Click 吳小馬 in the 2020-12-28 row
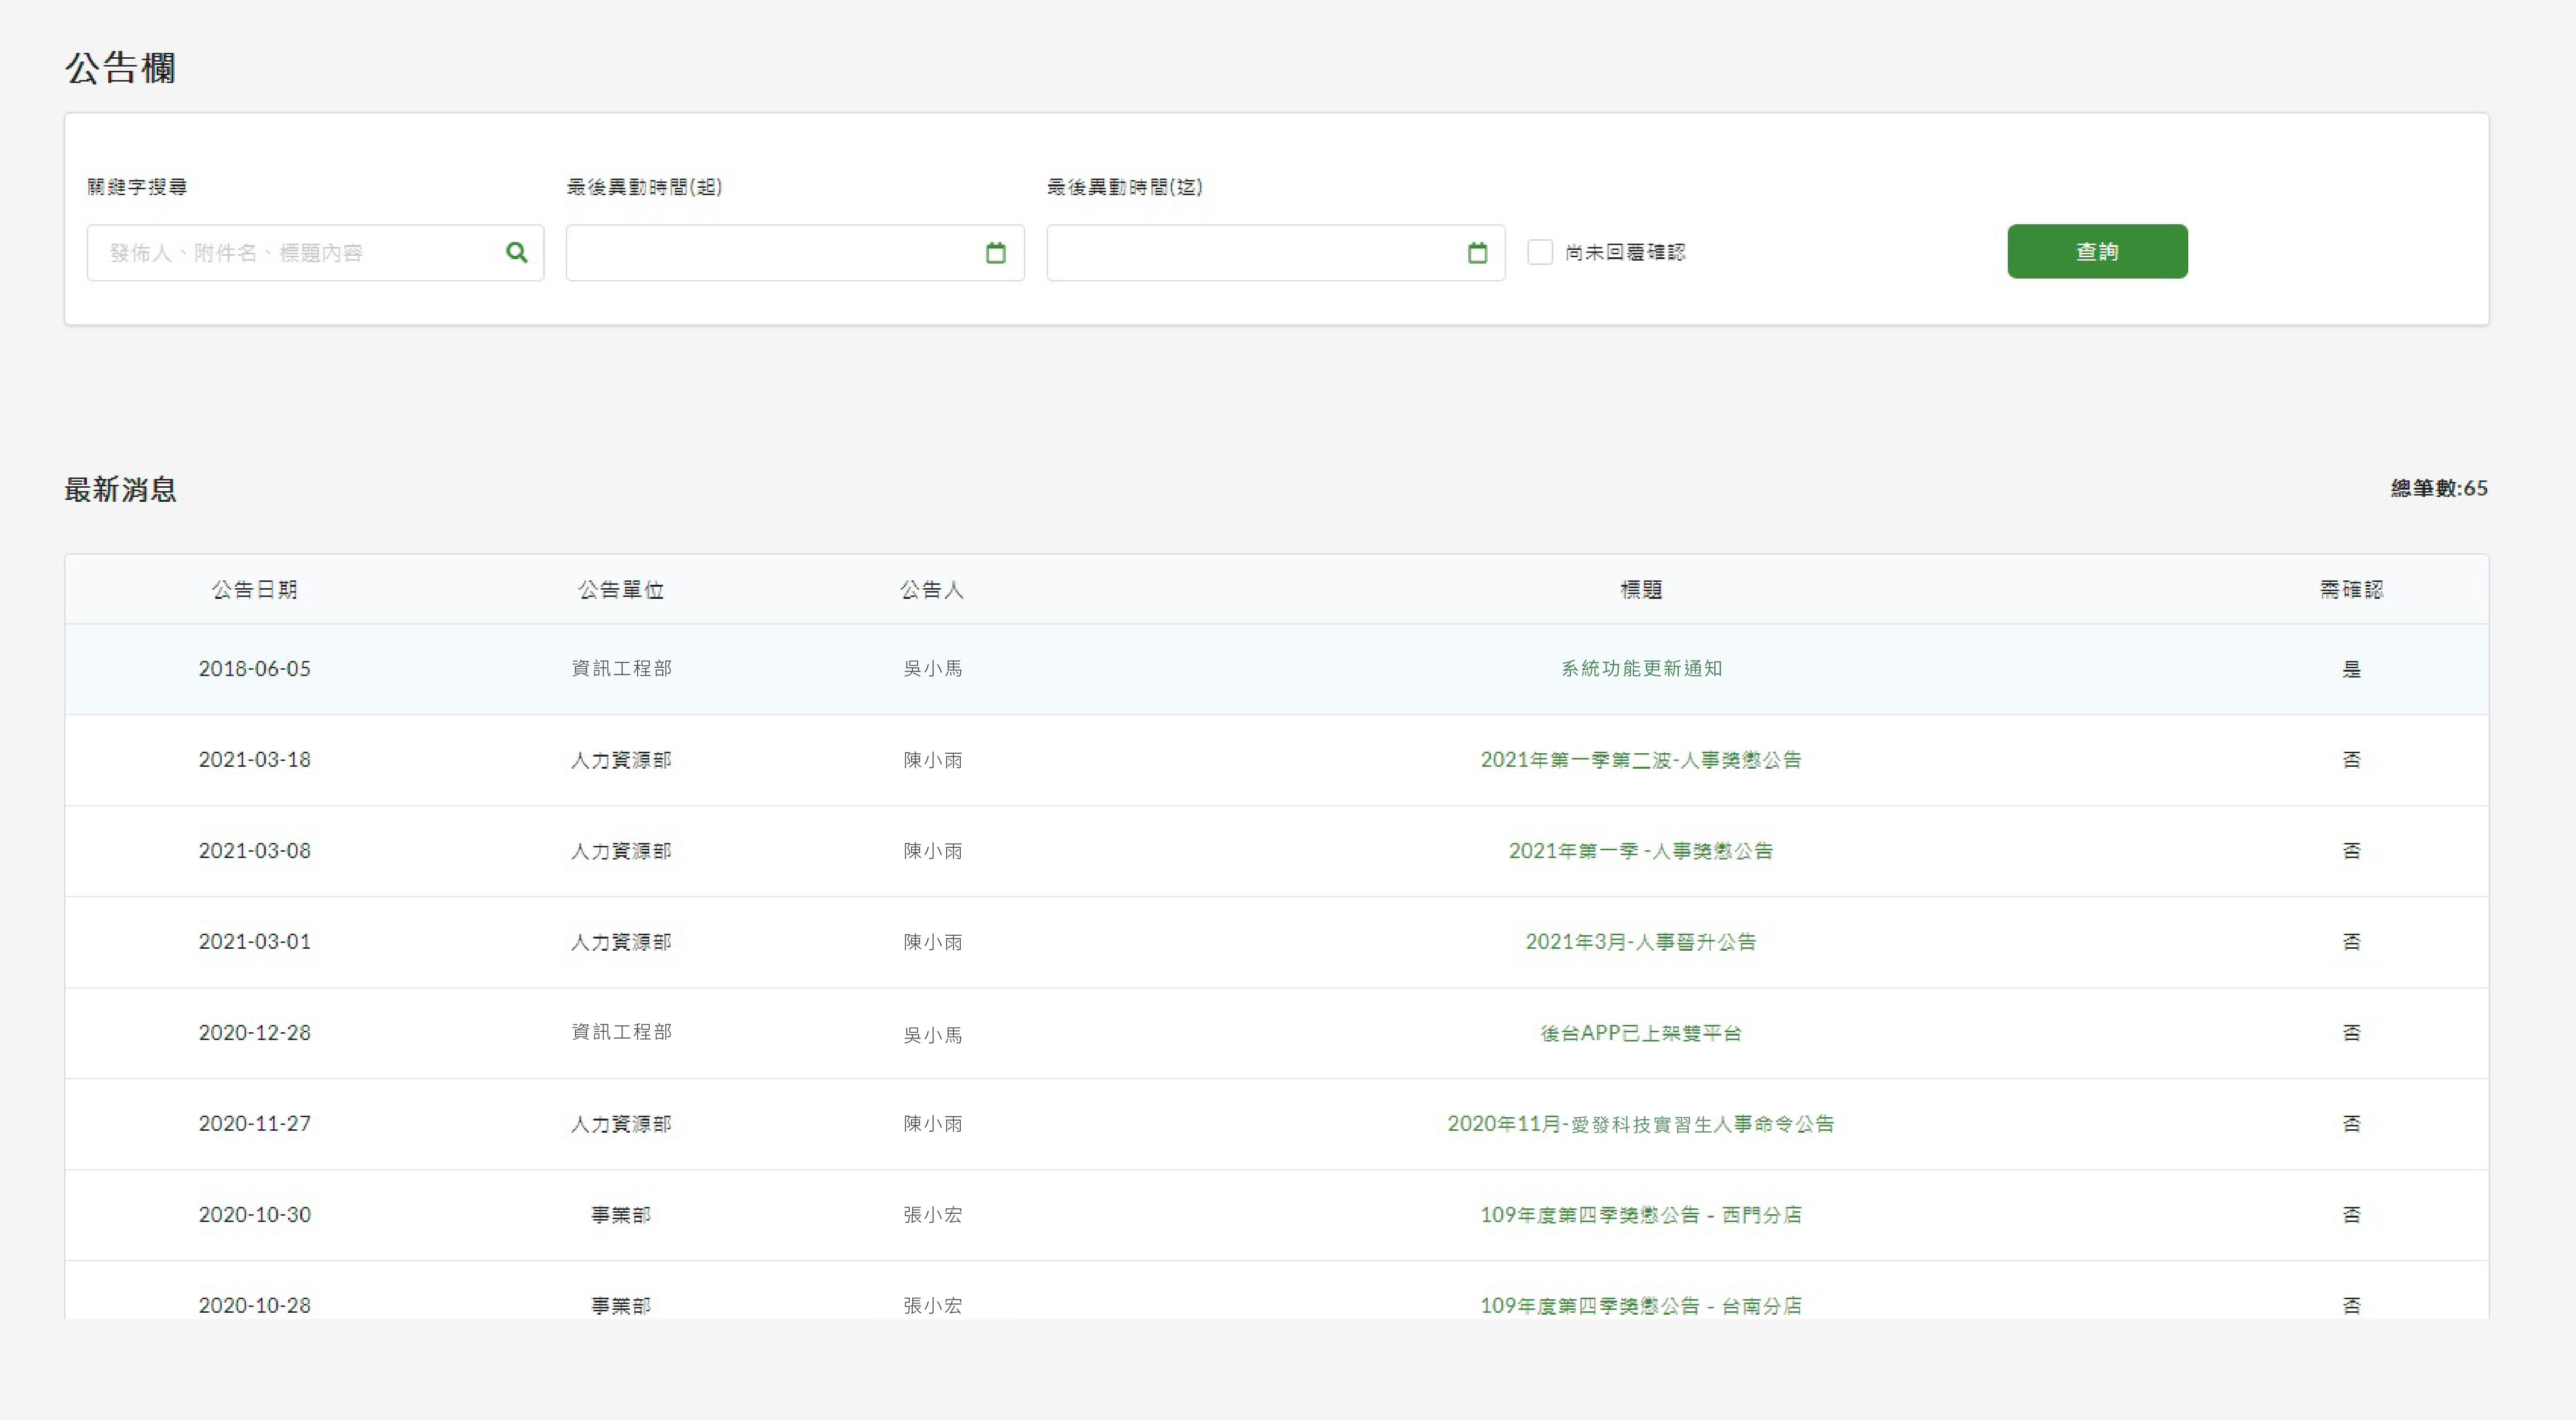This screenshot has height=1420, width=2576. (932, 1035)
